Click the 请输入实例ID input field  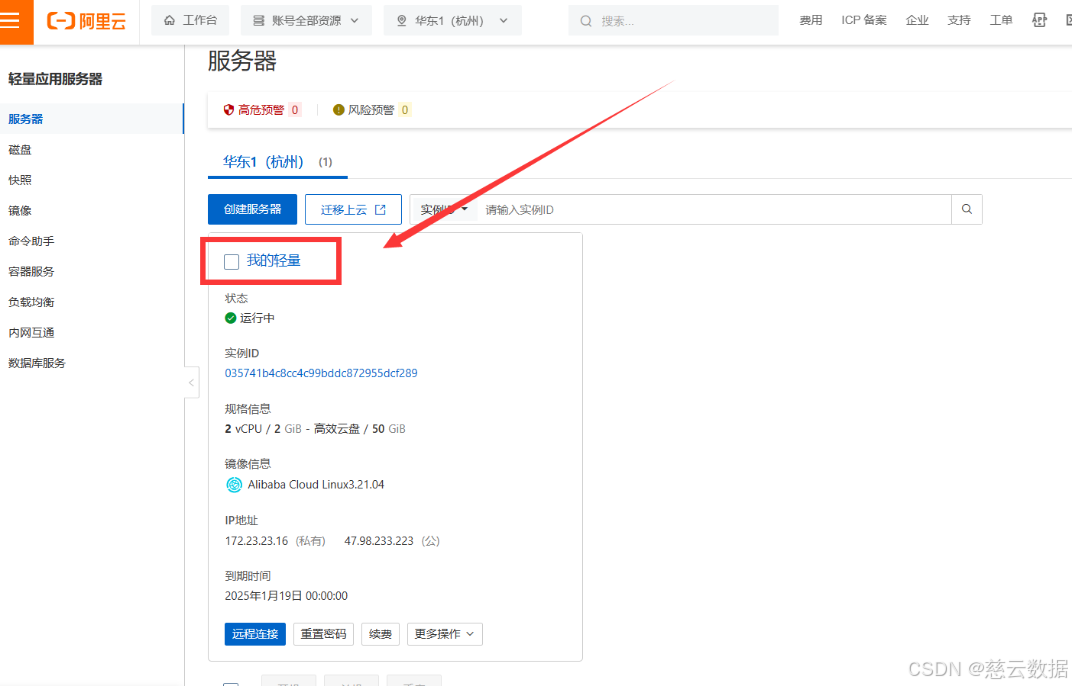click(714, 209)
